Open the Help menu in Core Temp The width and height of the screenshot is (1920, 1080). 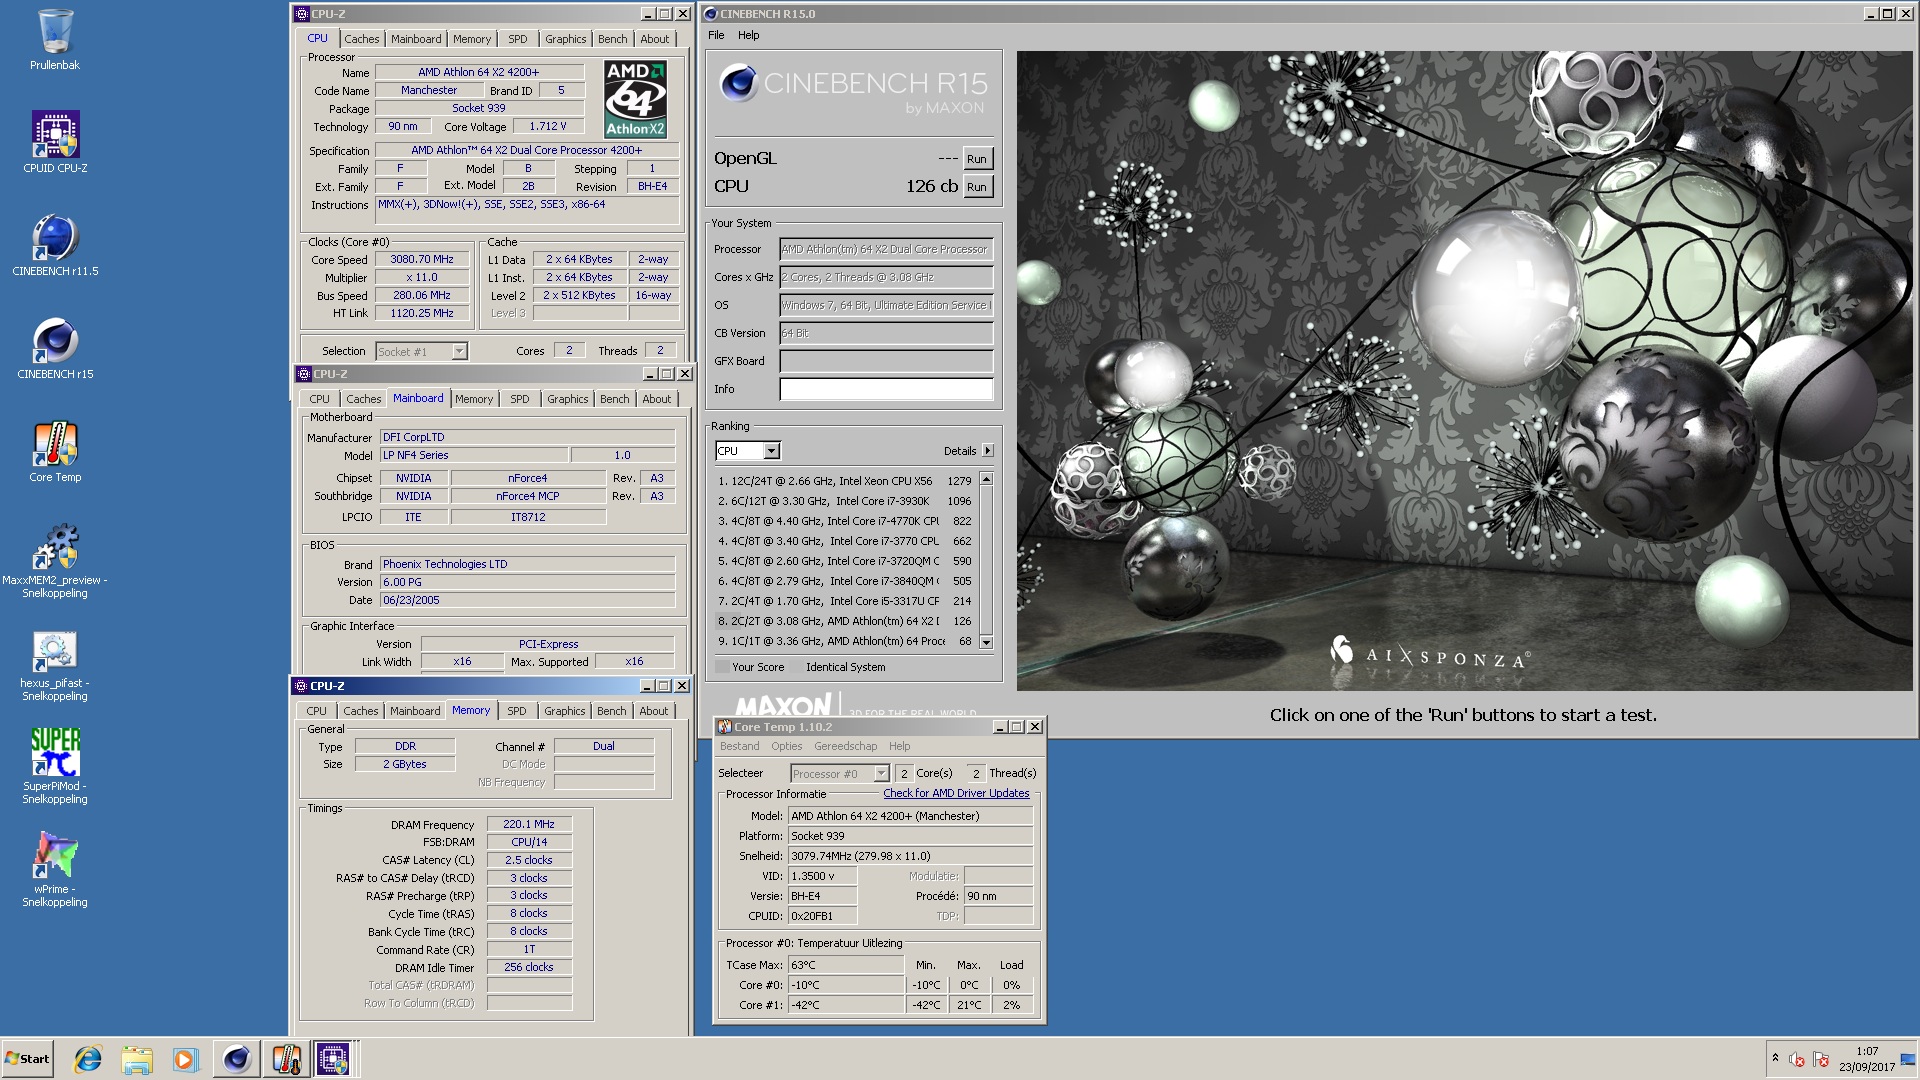click(x=900, y=746)
